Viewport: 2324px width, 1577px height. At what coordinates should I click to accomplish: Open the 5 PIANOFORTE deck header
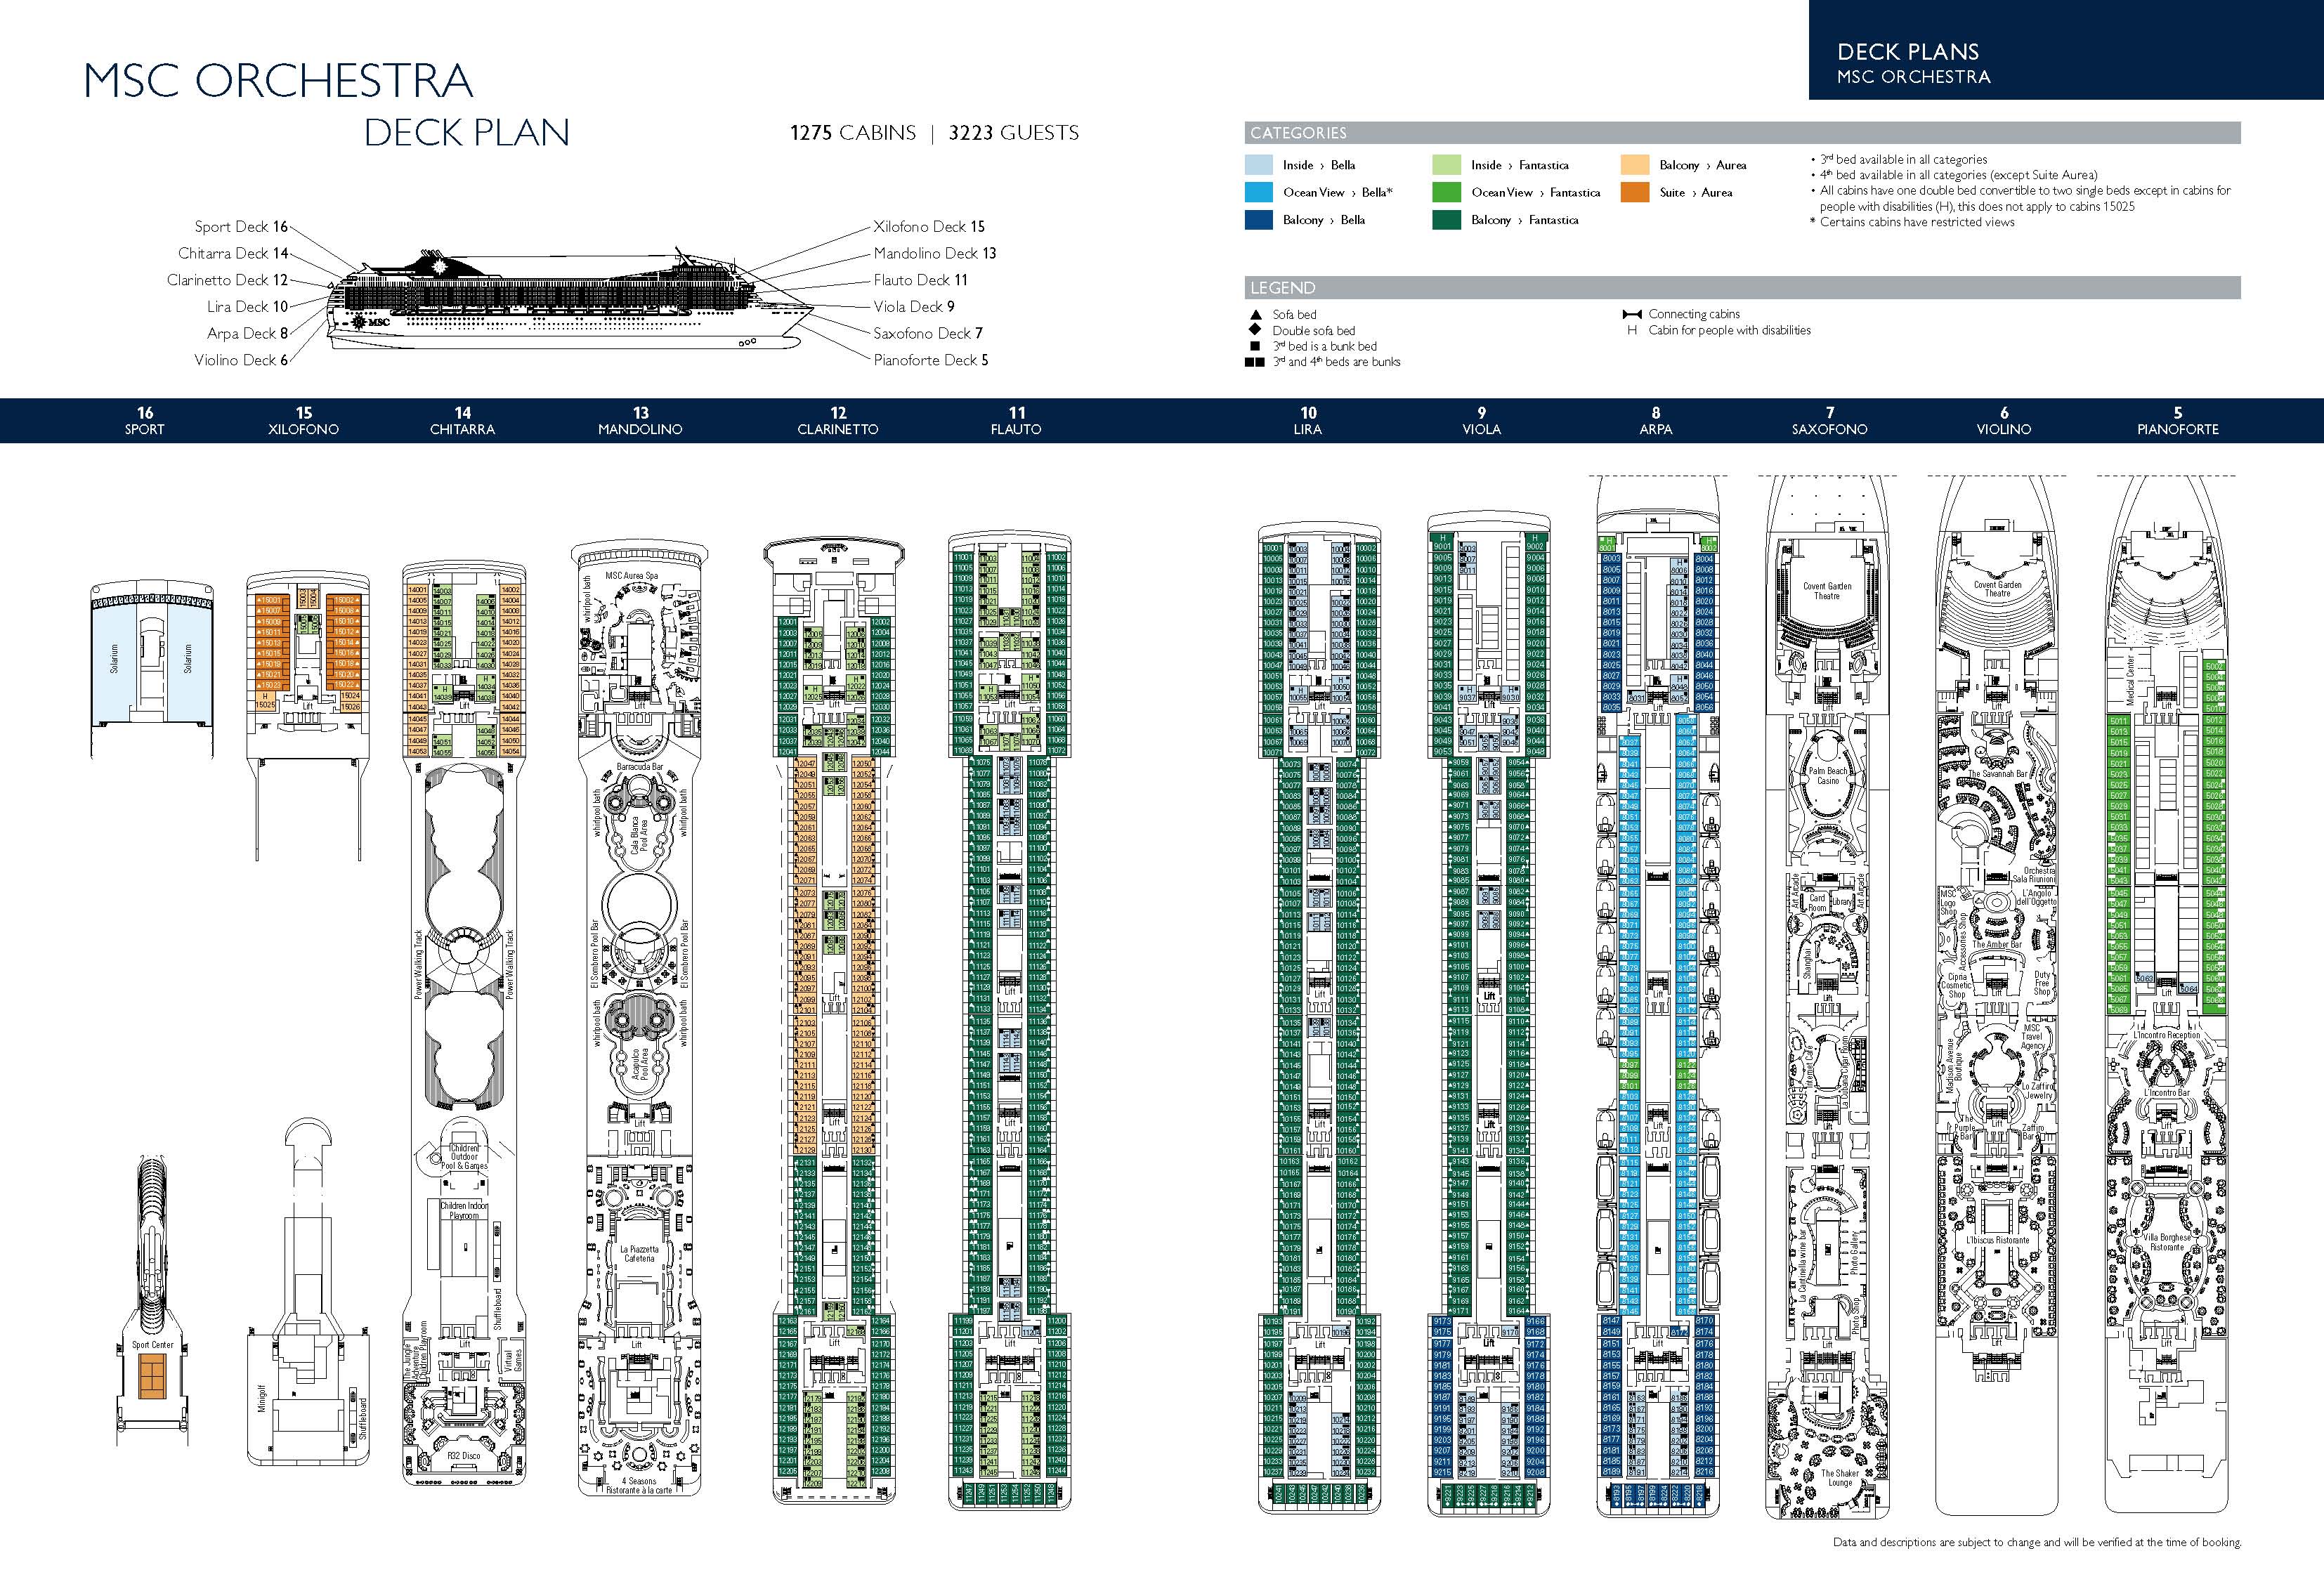2178,420
